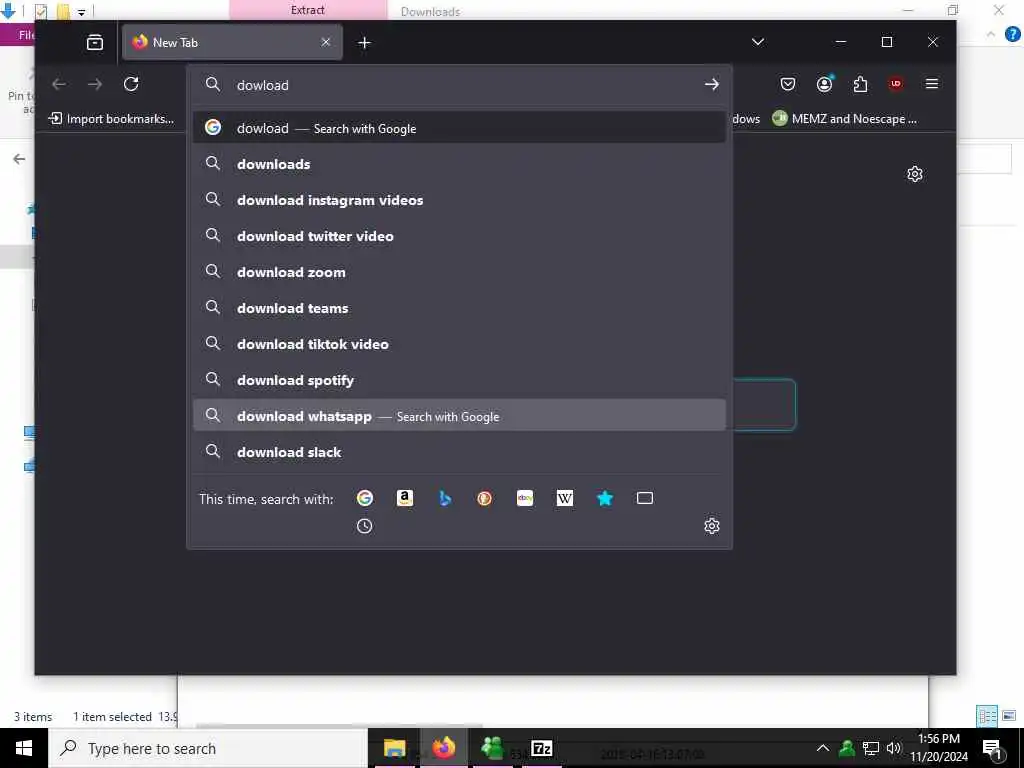
Task: Click the address bar containing dowload
Action: tap(457, 85)
